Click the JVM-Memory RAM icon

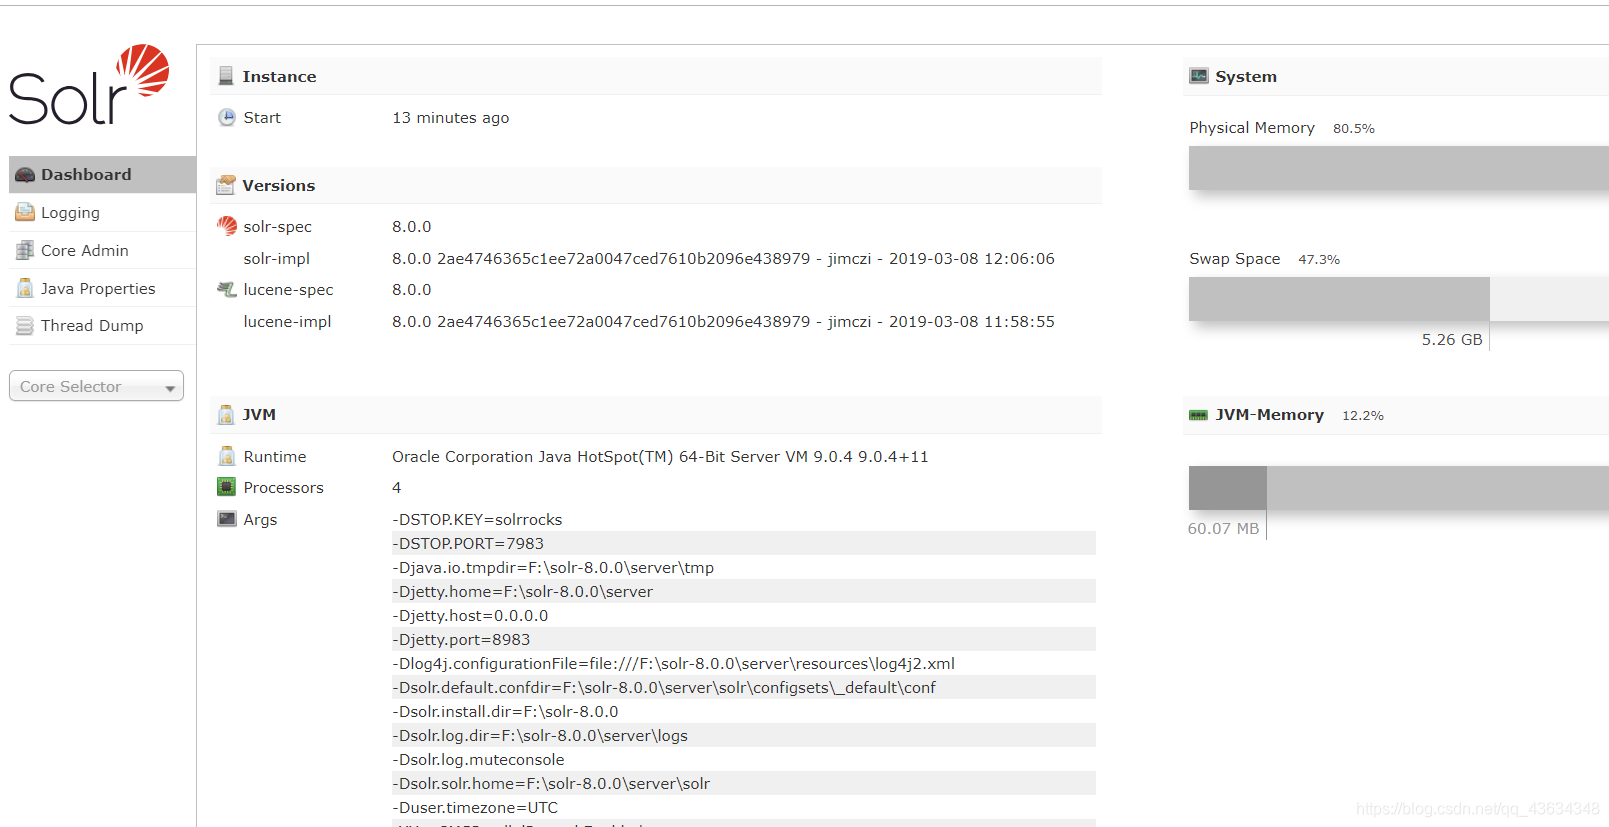pyautogui.click(x=1198, y=415)
